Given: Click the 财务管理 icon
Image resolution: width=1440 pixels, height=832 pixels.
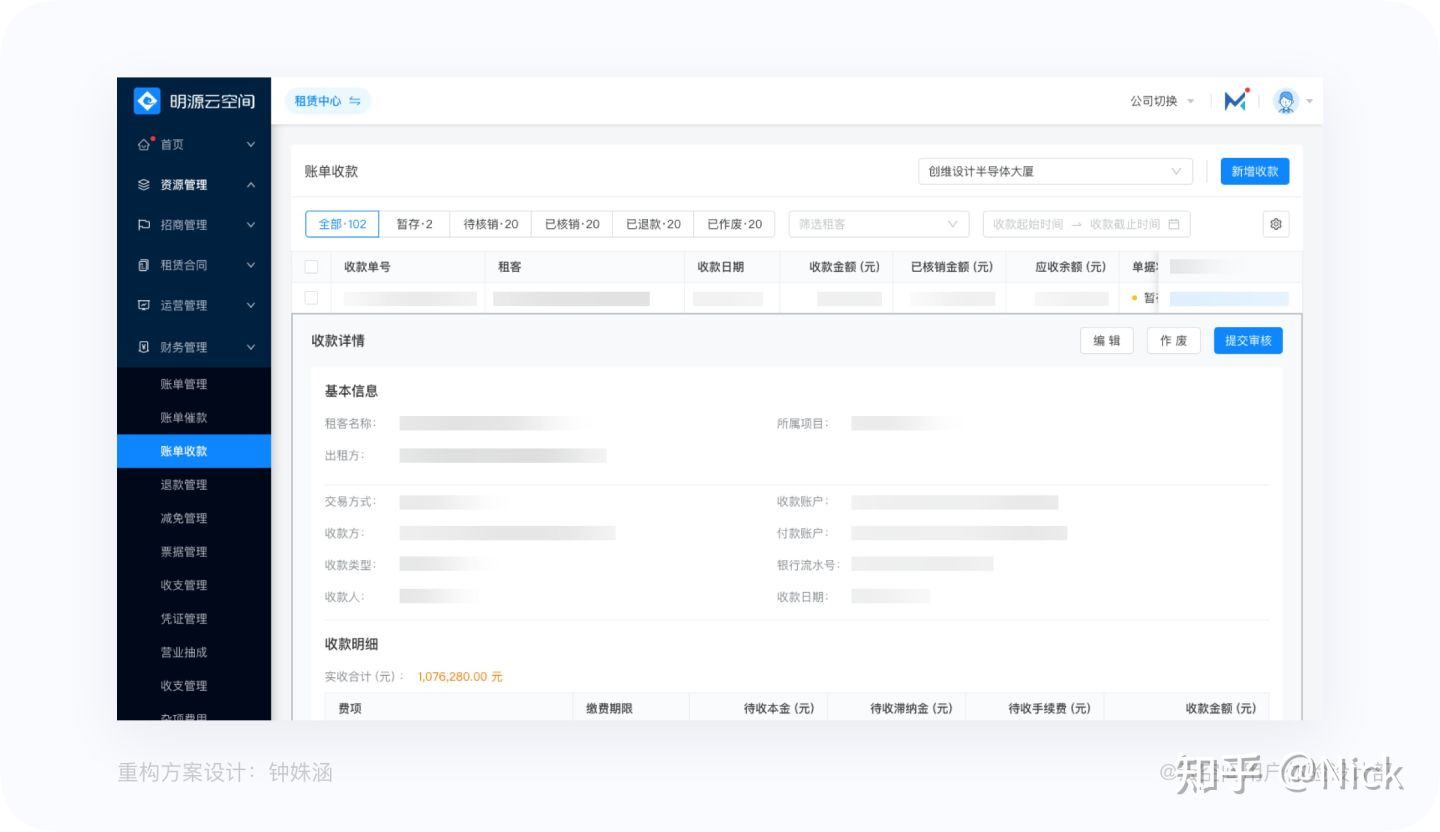Looking at the screenshot, I should (x=144, y=347).
